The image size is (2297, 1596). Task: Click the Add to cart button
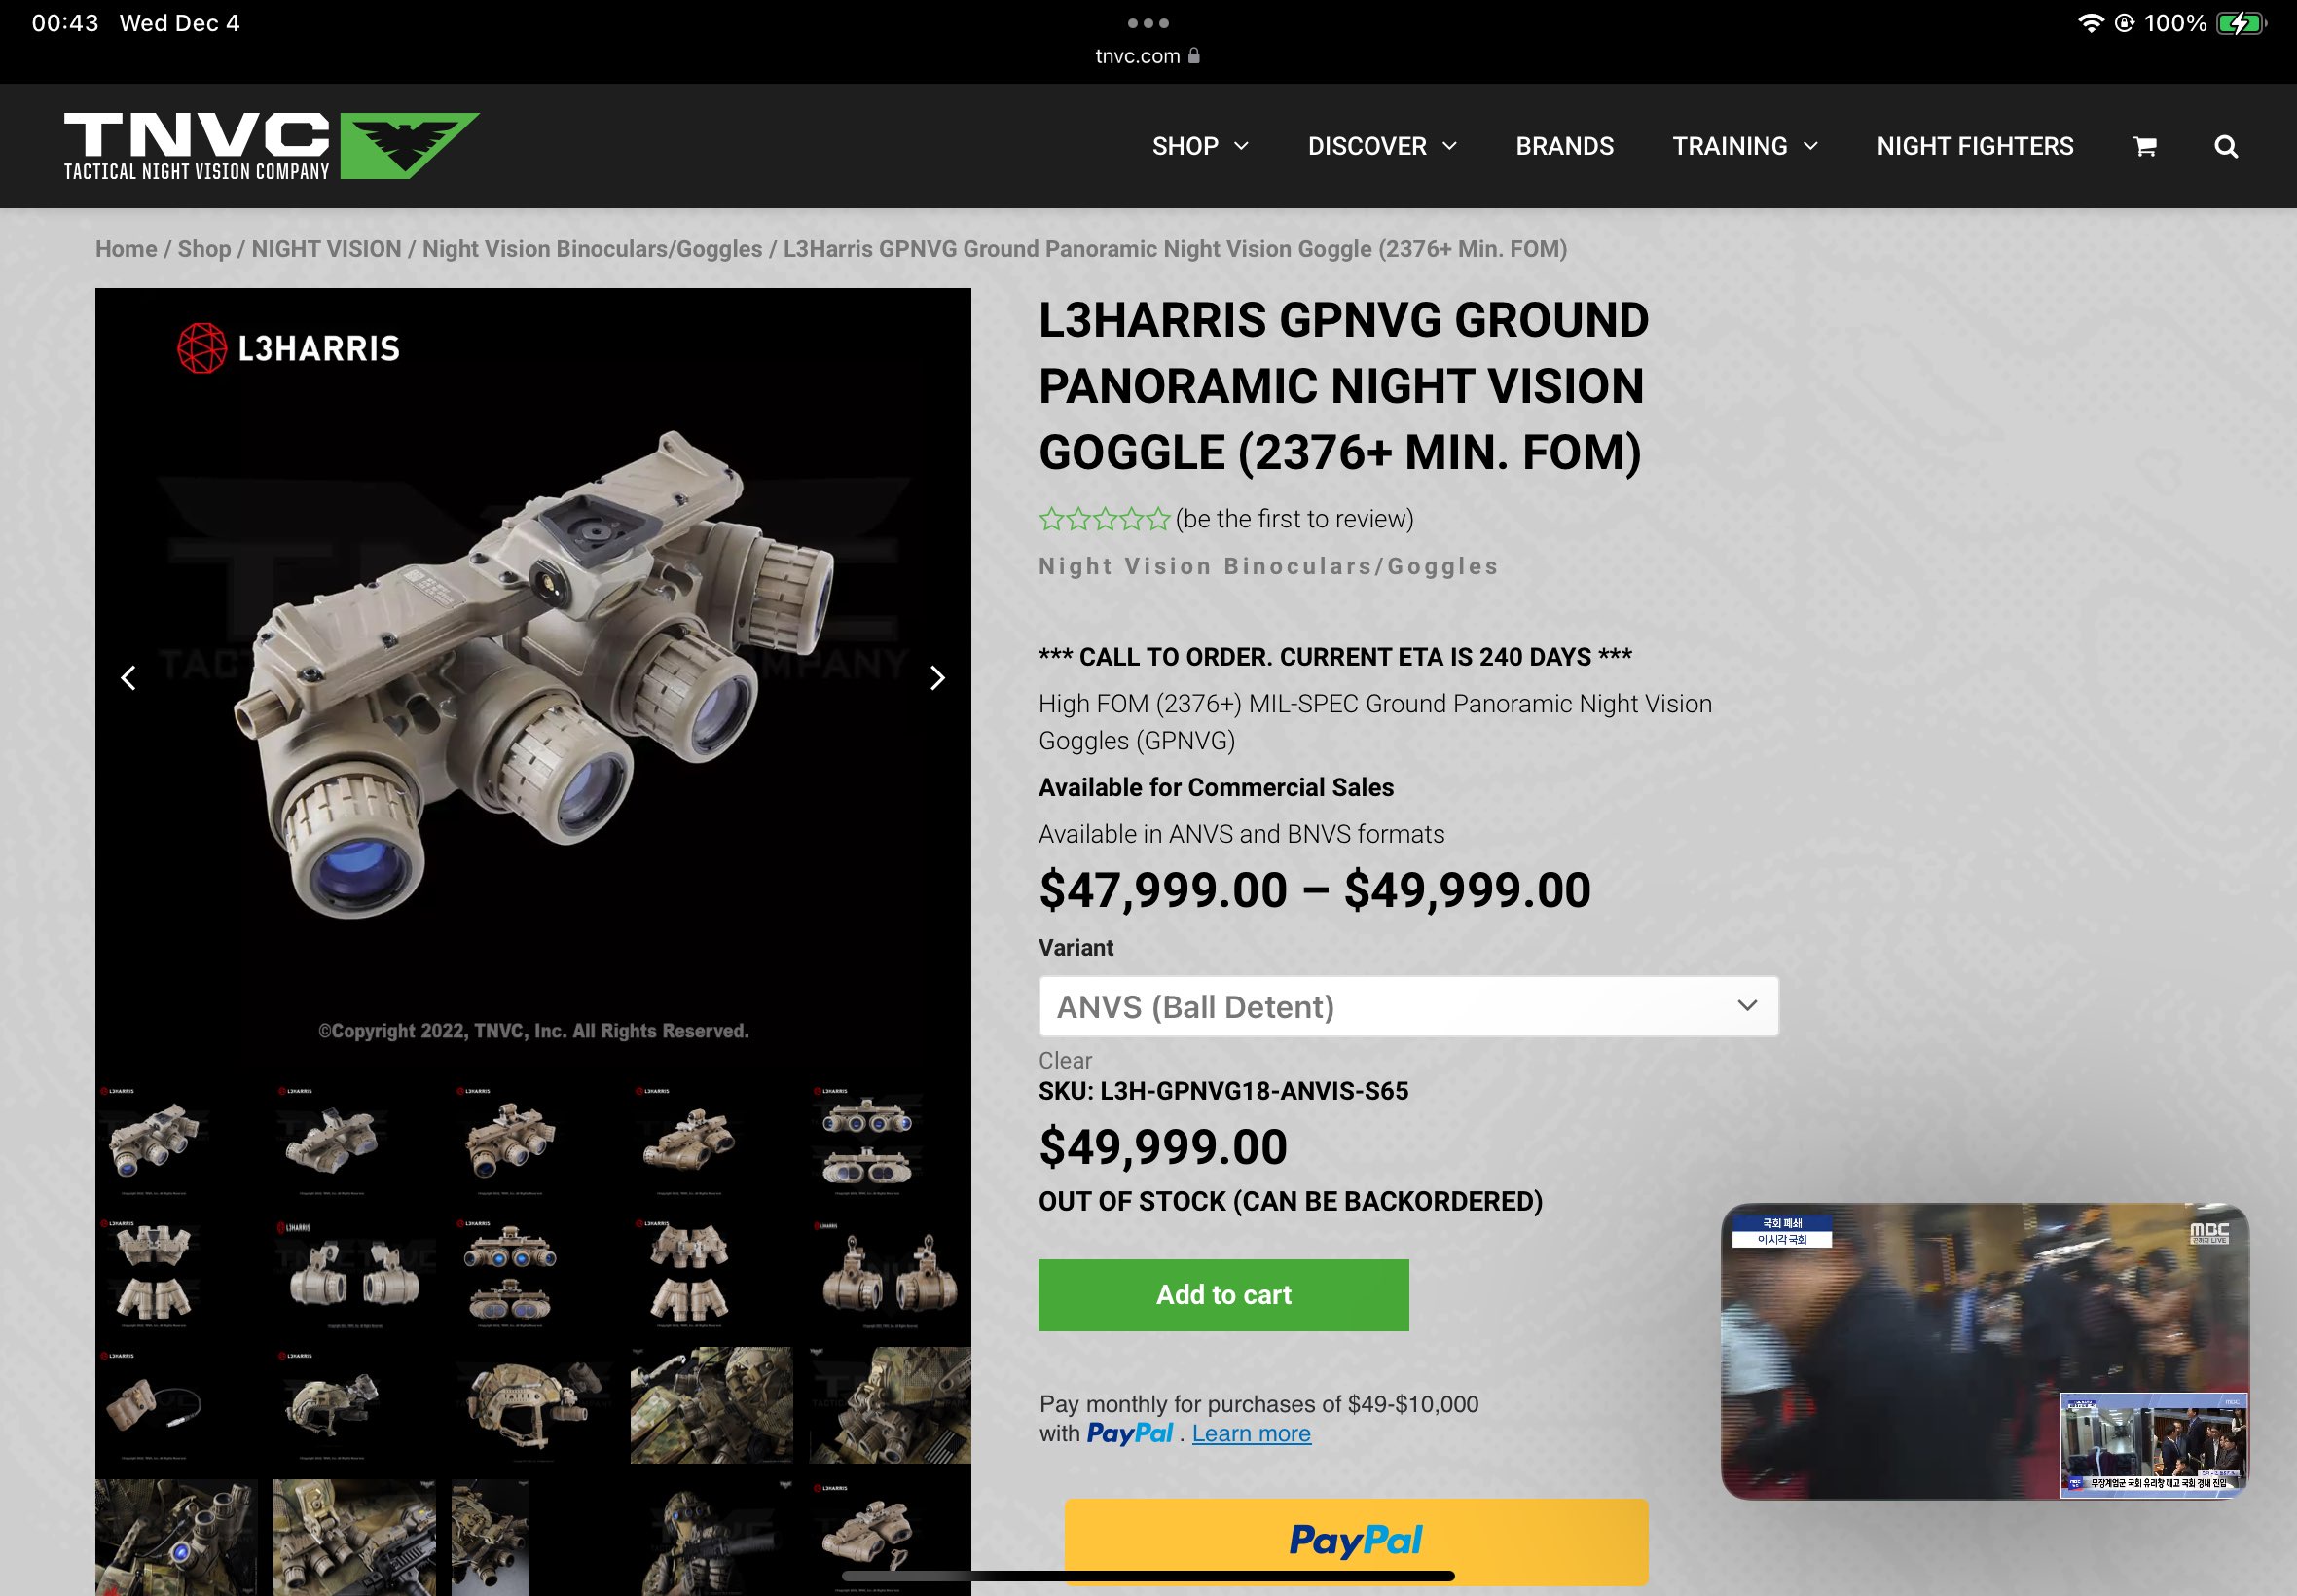1223,1295
